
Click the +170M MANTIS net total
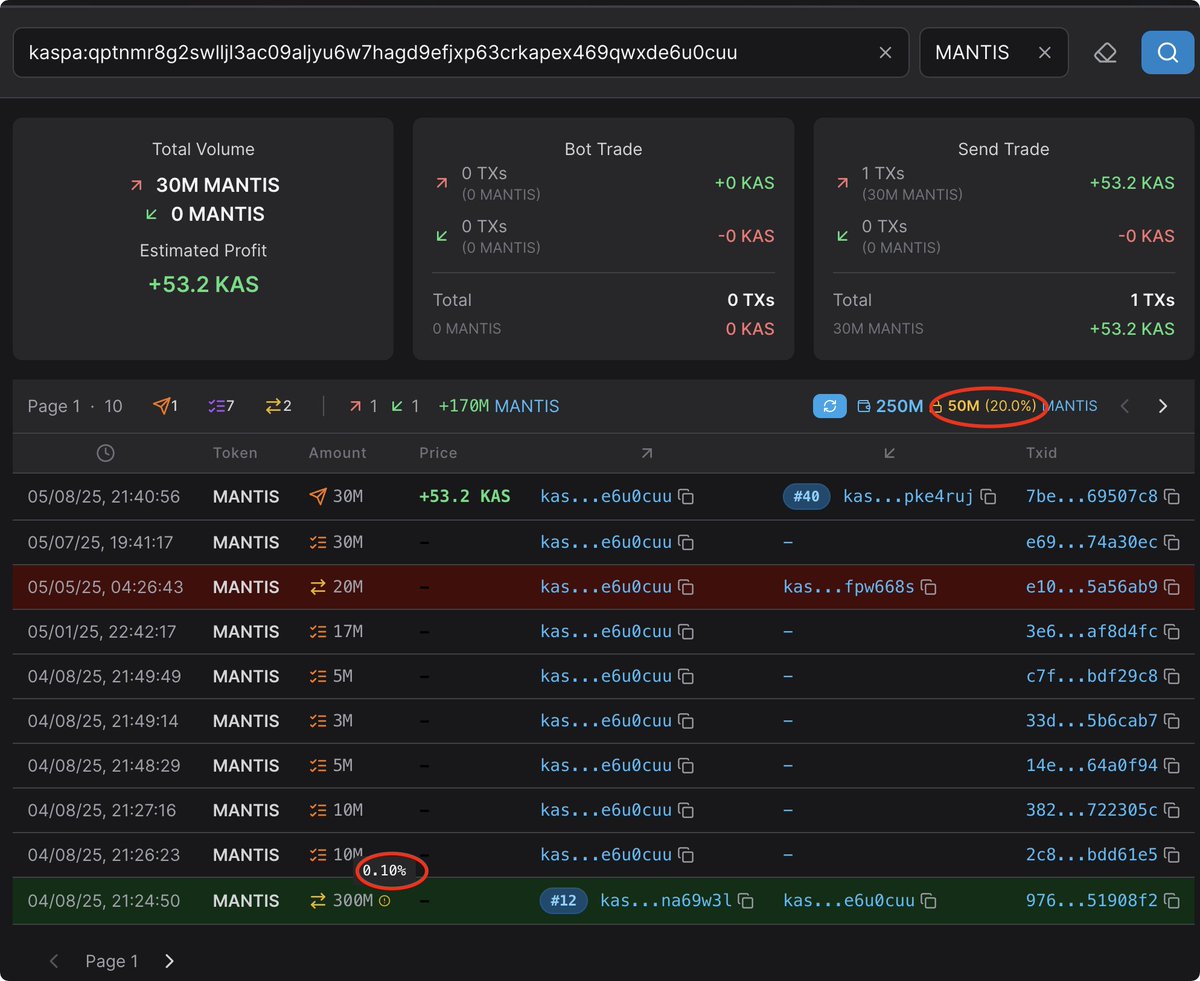coord(499,406)
